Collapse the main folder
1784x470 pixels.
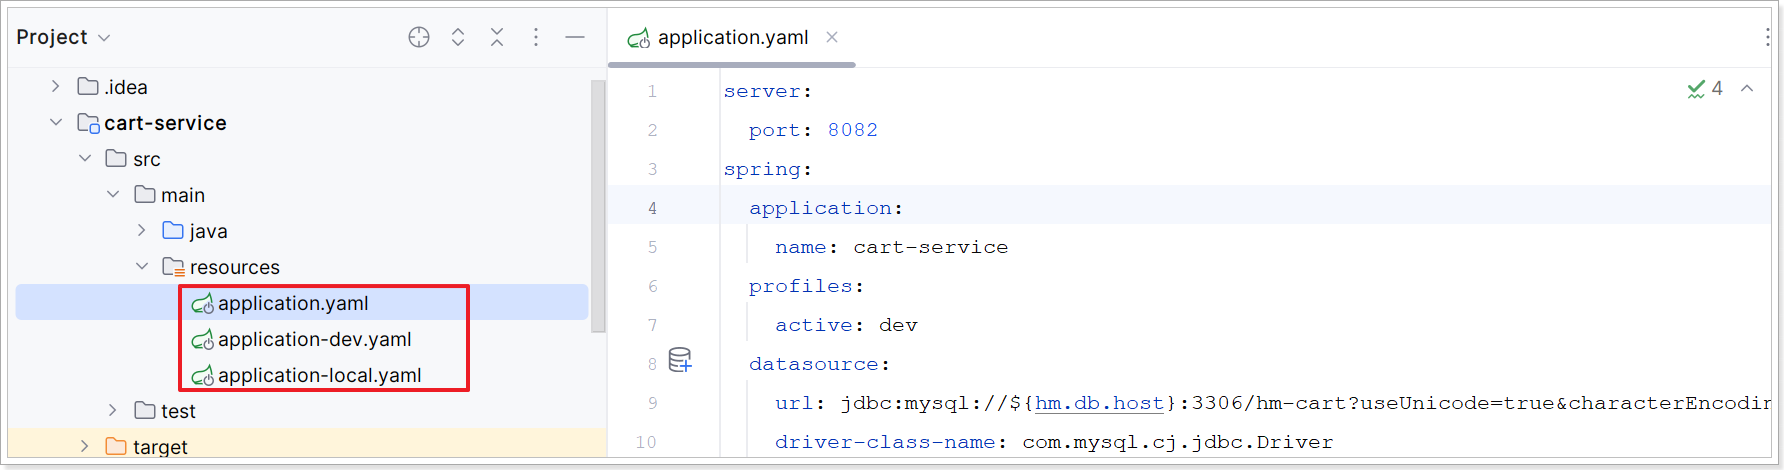[113, 195]
